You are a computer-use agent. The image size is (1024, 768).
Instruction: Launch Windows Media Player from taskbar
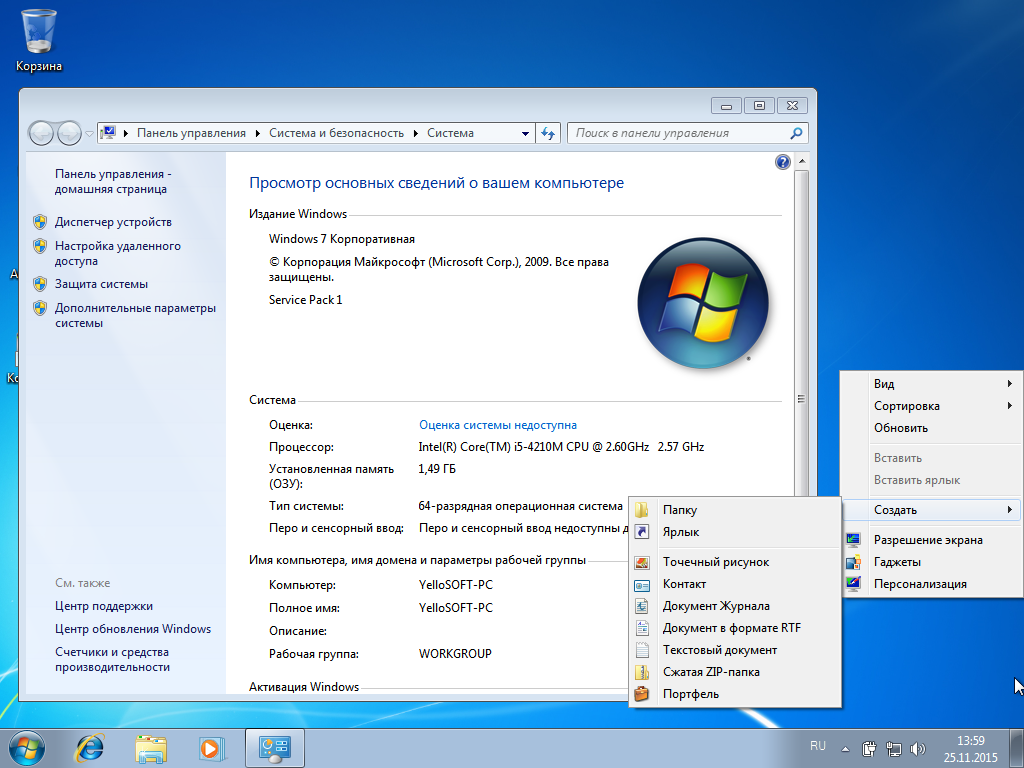212,748
